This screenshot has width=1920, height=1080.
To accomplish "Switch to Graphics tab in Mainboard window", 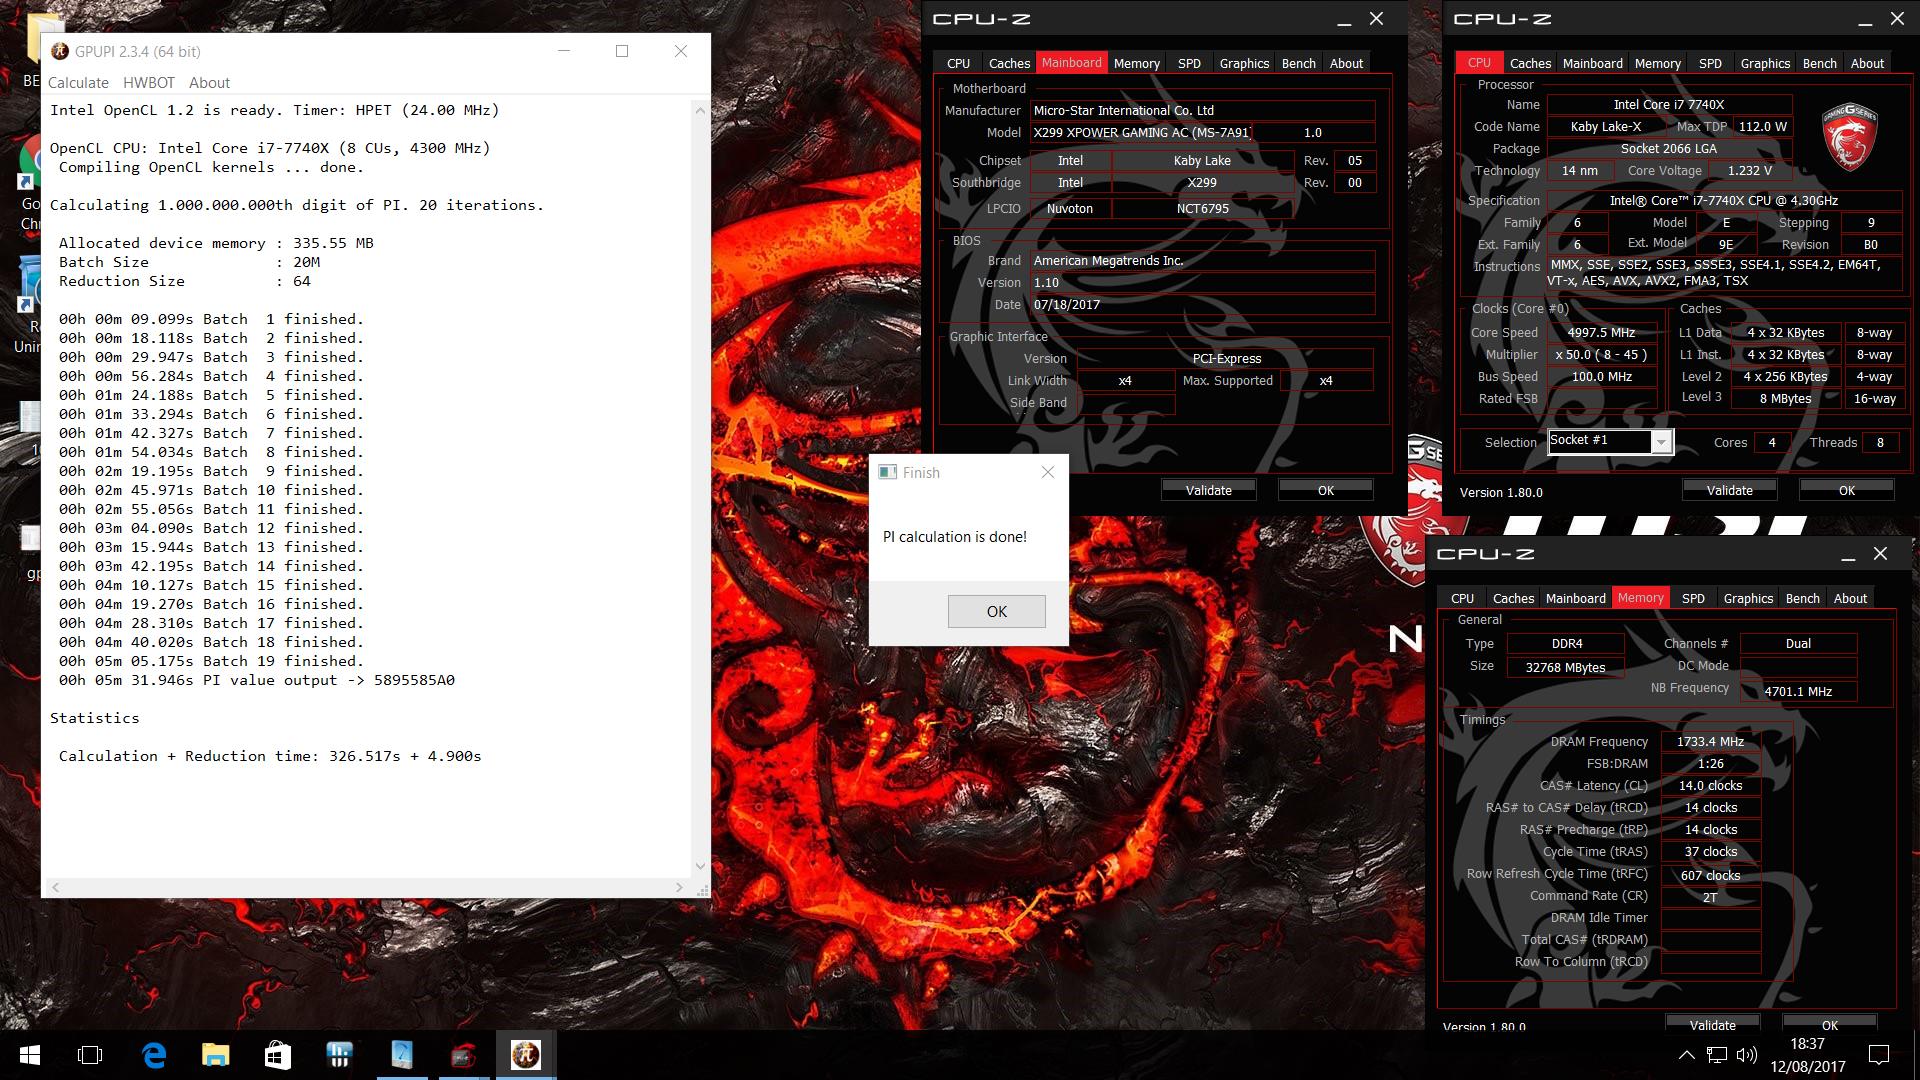I will 1244,63.
